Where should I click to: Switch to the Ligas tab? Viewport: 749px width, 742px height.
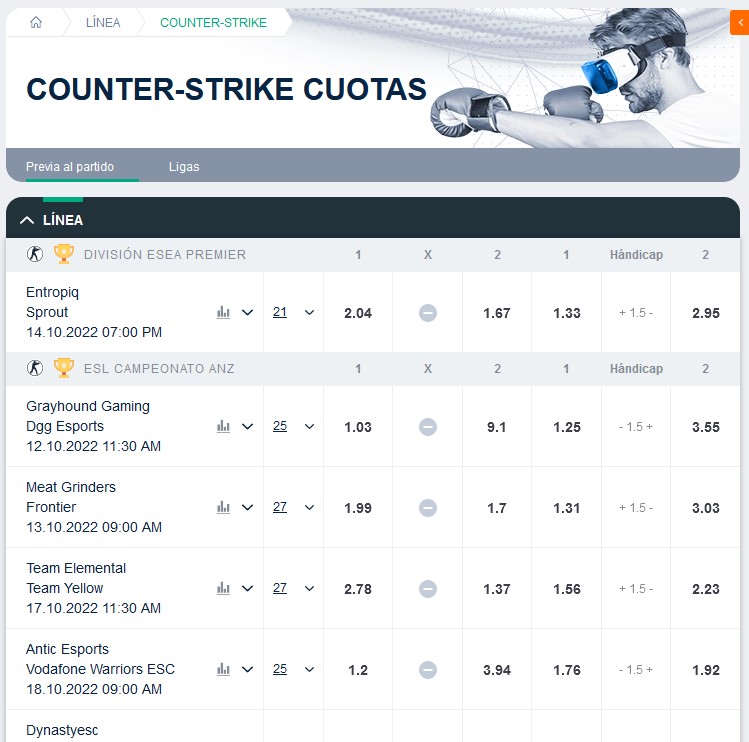pyautogui.click(x=184, y=167)
